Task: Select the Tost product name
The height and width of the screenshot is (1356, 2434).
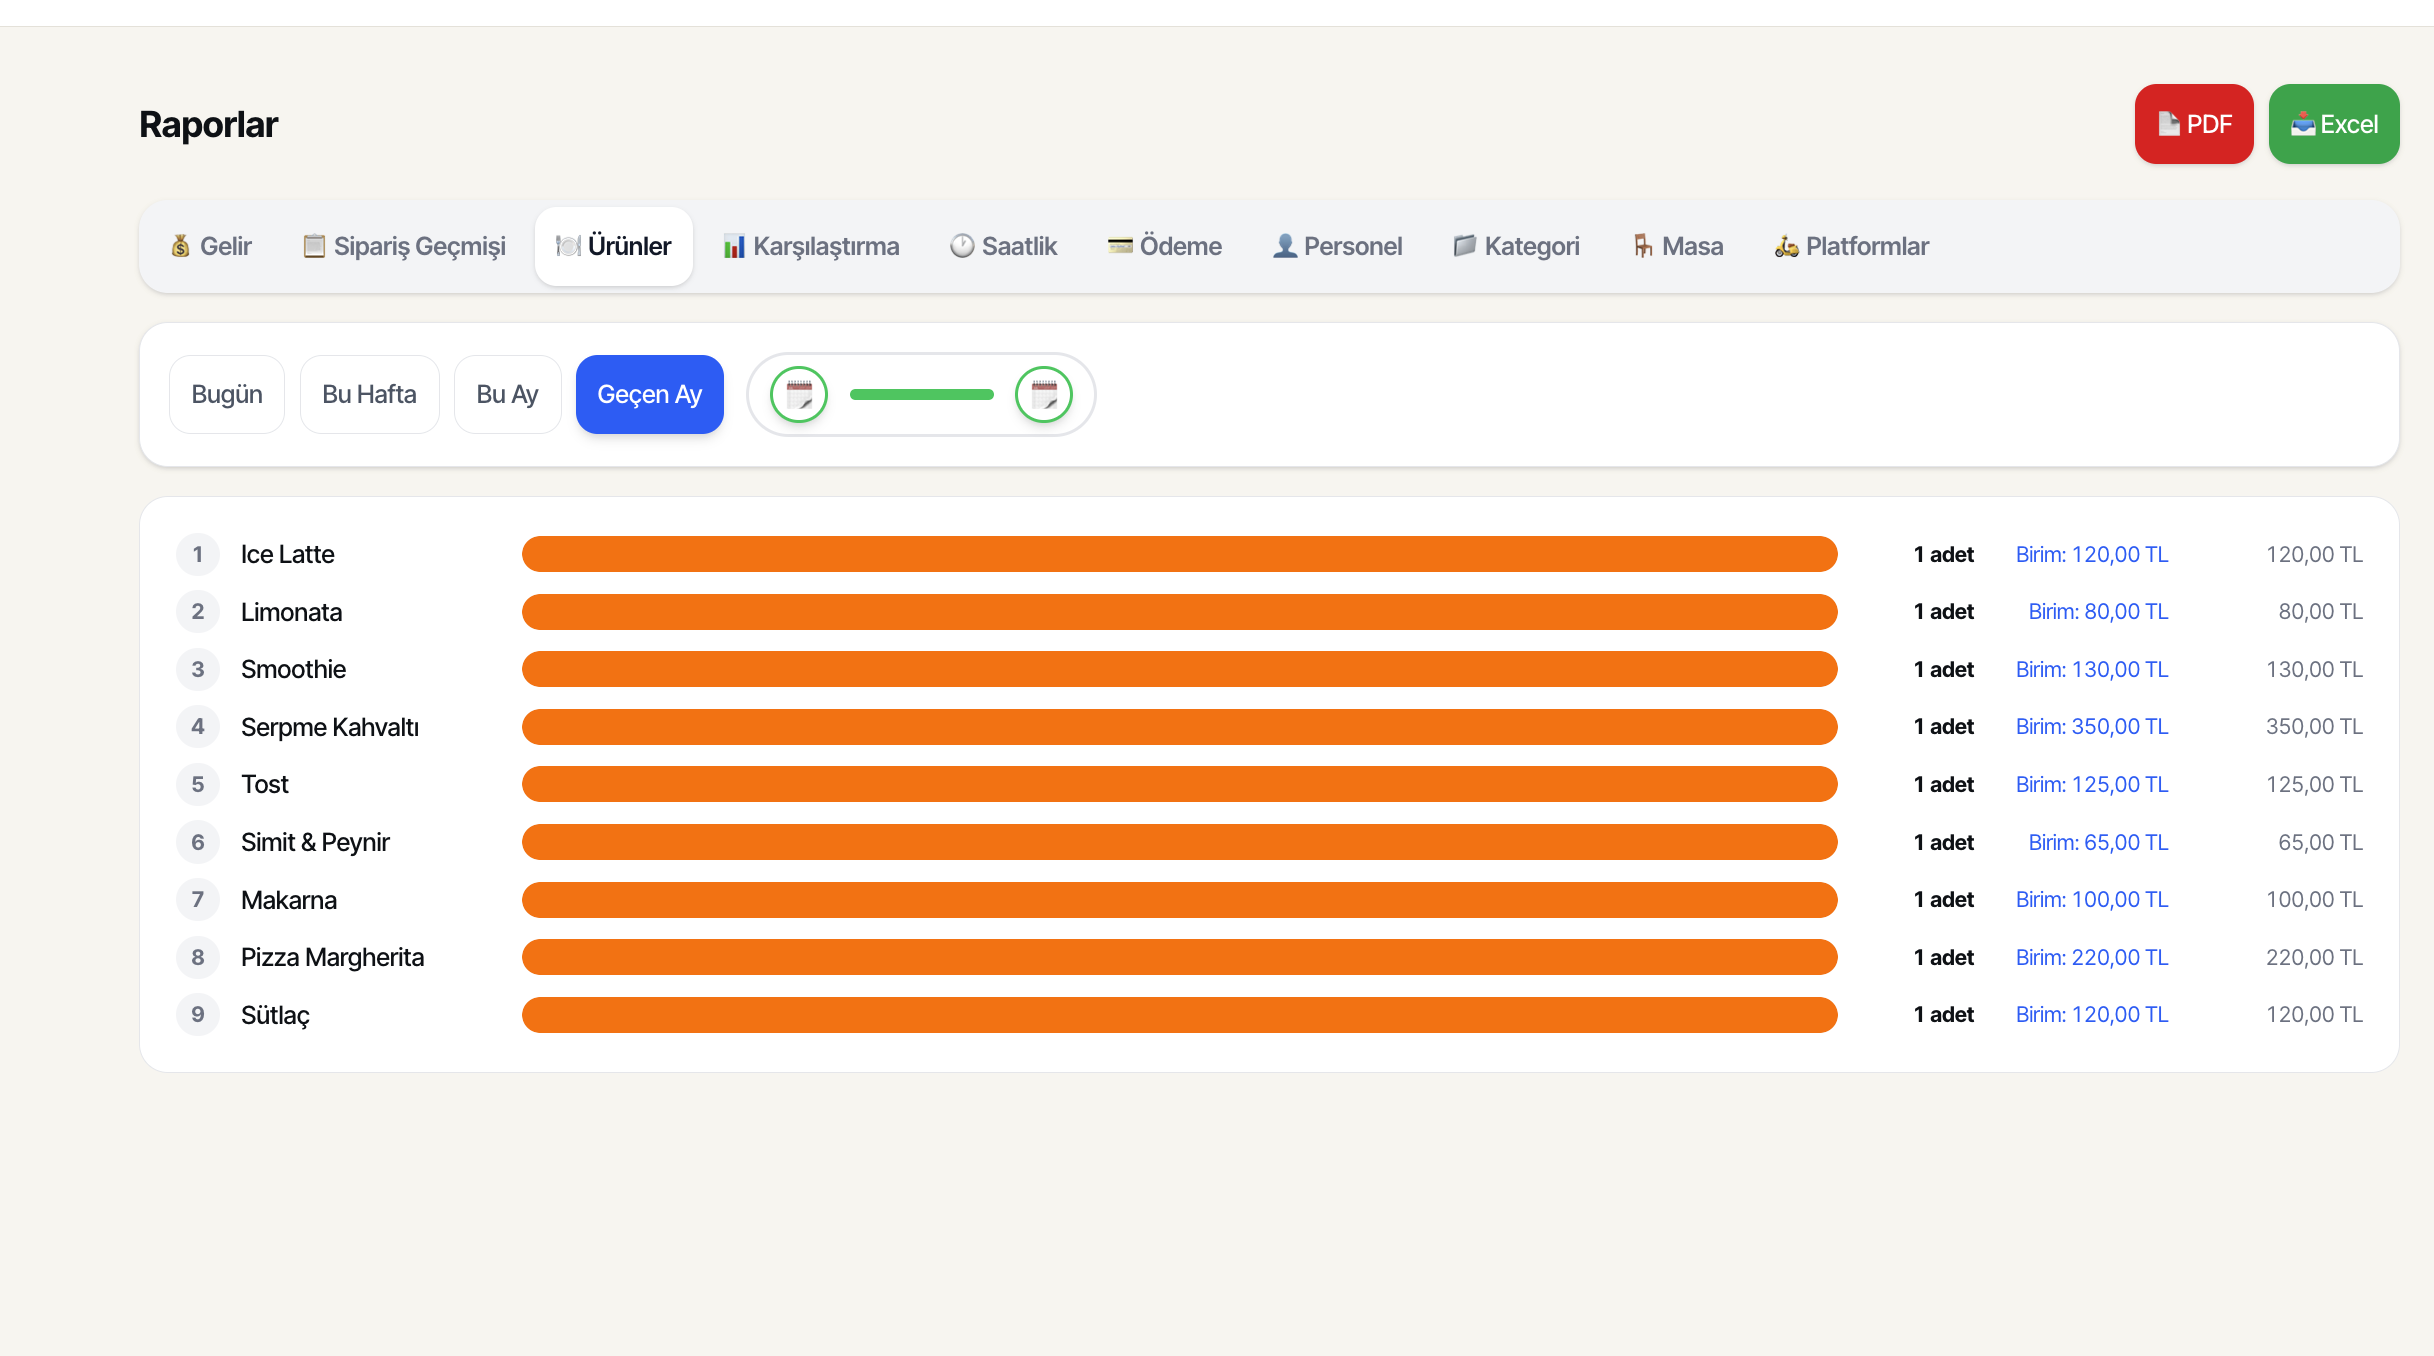Action: (264, 784)
